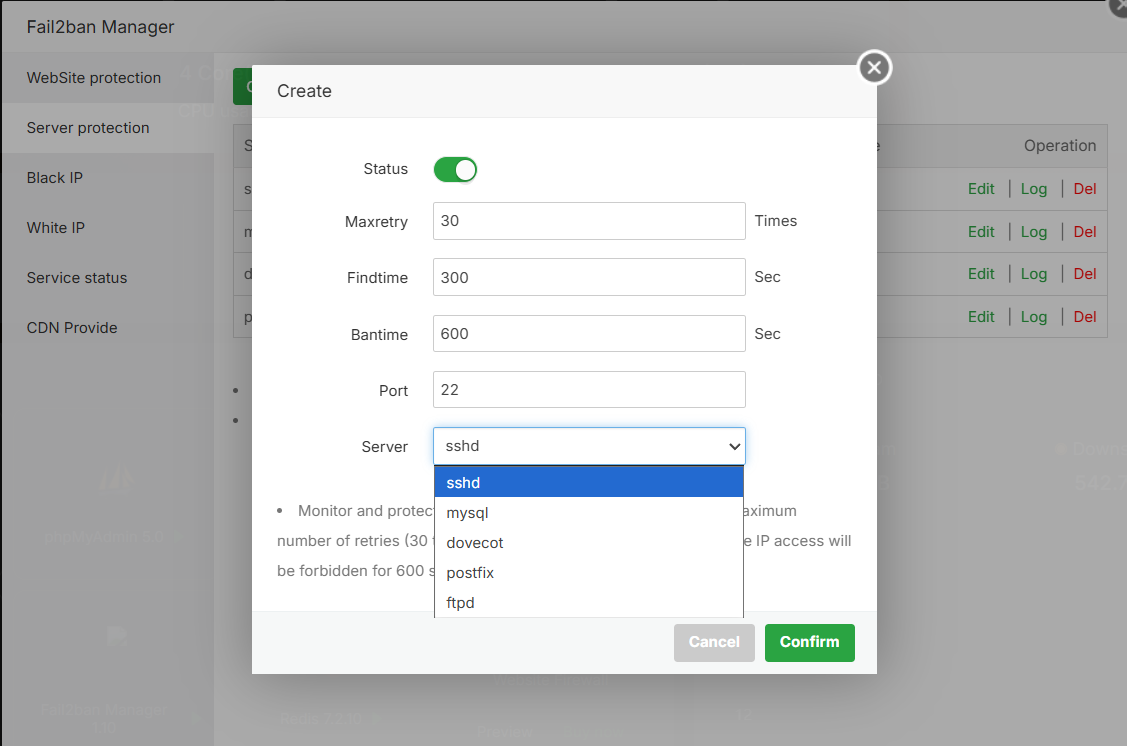Click Edit link in first row
Screen dimensions: 1127x746
(x=981, y=189)
